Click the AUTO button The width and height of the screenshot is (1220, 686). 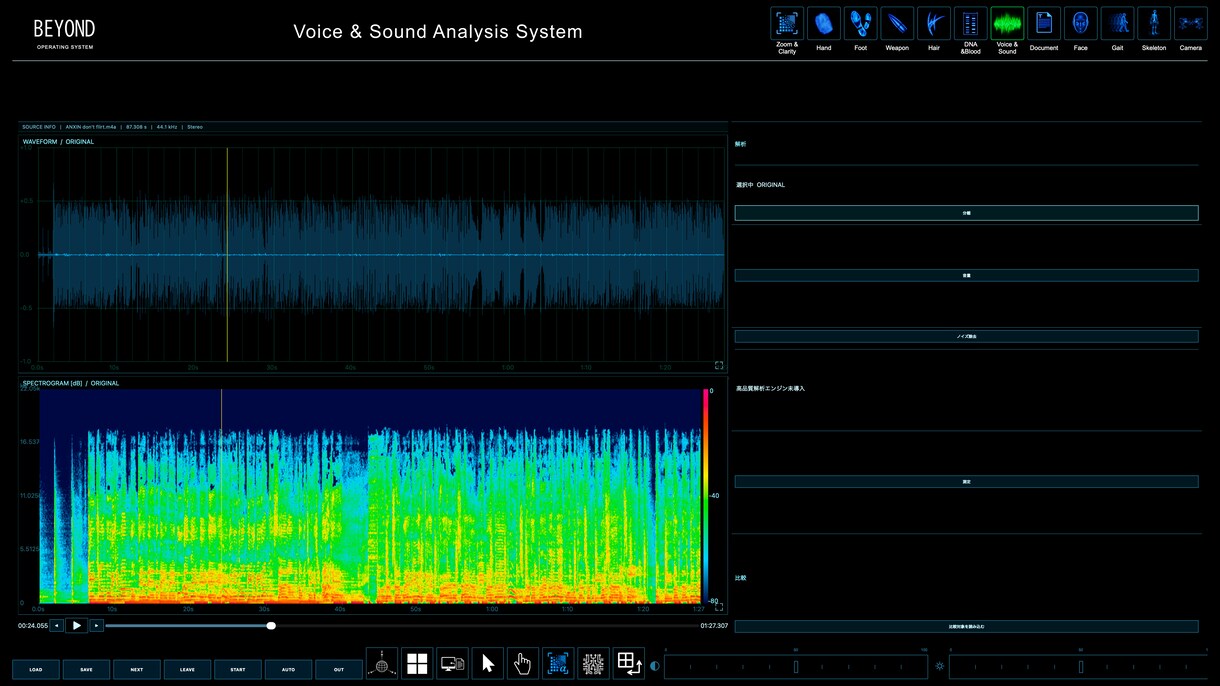tap(288, 670)
